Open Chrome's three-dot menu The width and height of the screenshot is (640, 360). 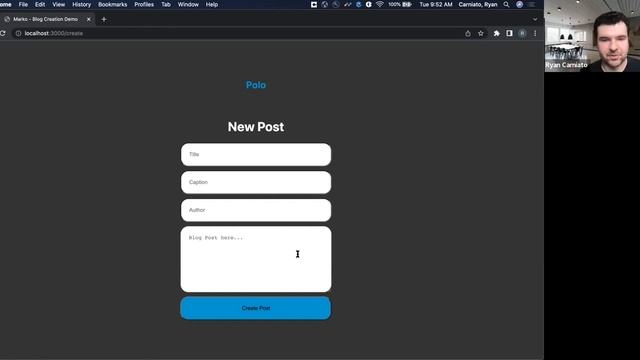[535, 33]
